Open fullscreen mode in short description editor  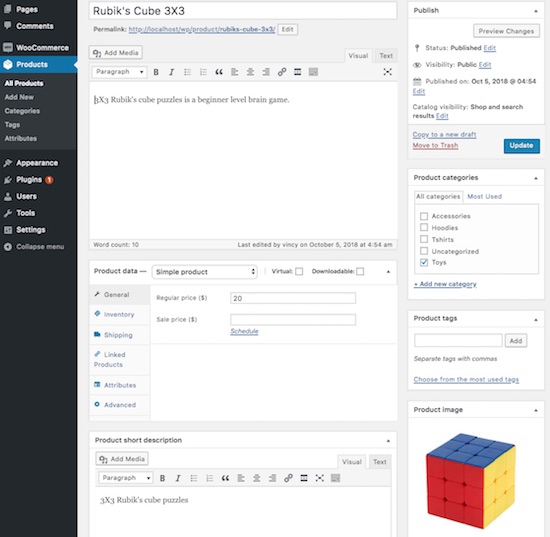click(320, 478)
